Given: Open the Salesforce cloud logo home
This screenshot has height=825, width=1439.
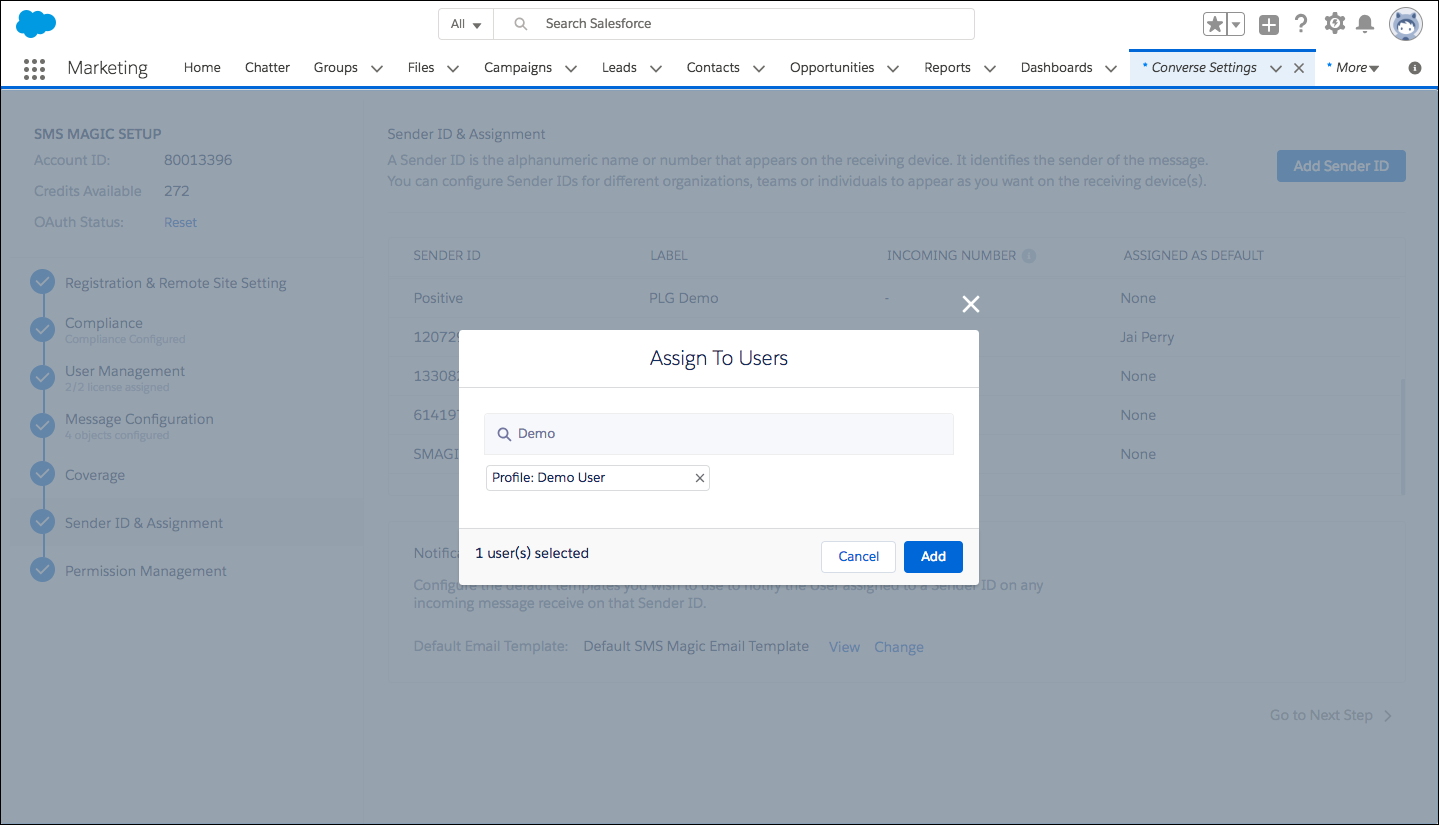Looking at the screenshot, I should (36, 23).
